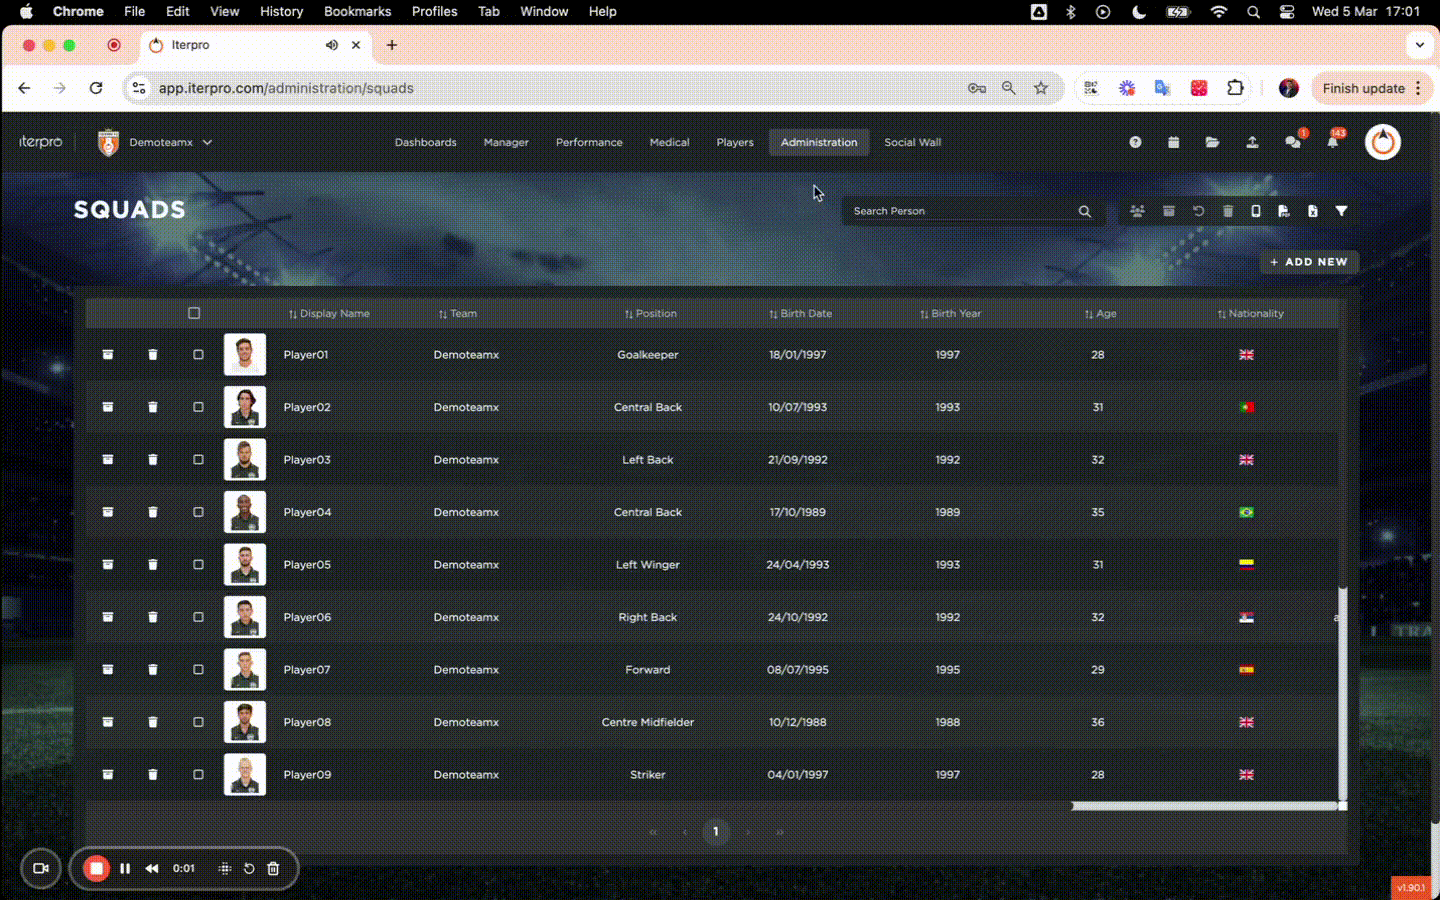1440x900 pixels.
Task: Toggle the select-all checkbox in table header
Action: coord(194,313)
